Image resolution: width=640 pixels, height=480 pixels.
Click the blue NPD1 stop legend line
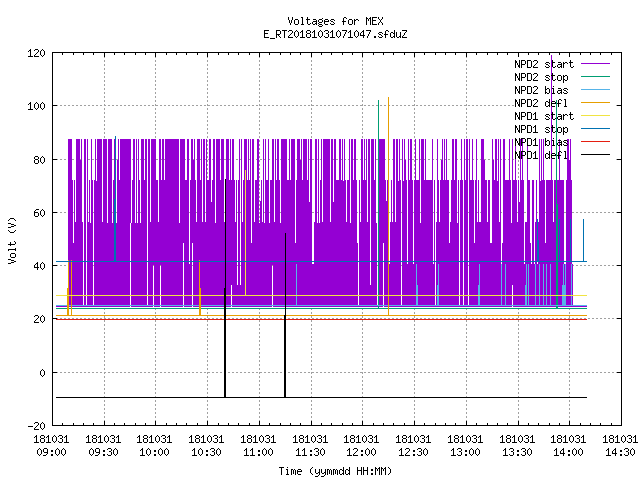(596, 129)
